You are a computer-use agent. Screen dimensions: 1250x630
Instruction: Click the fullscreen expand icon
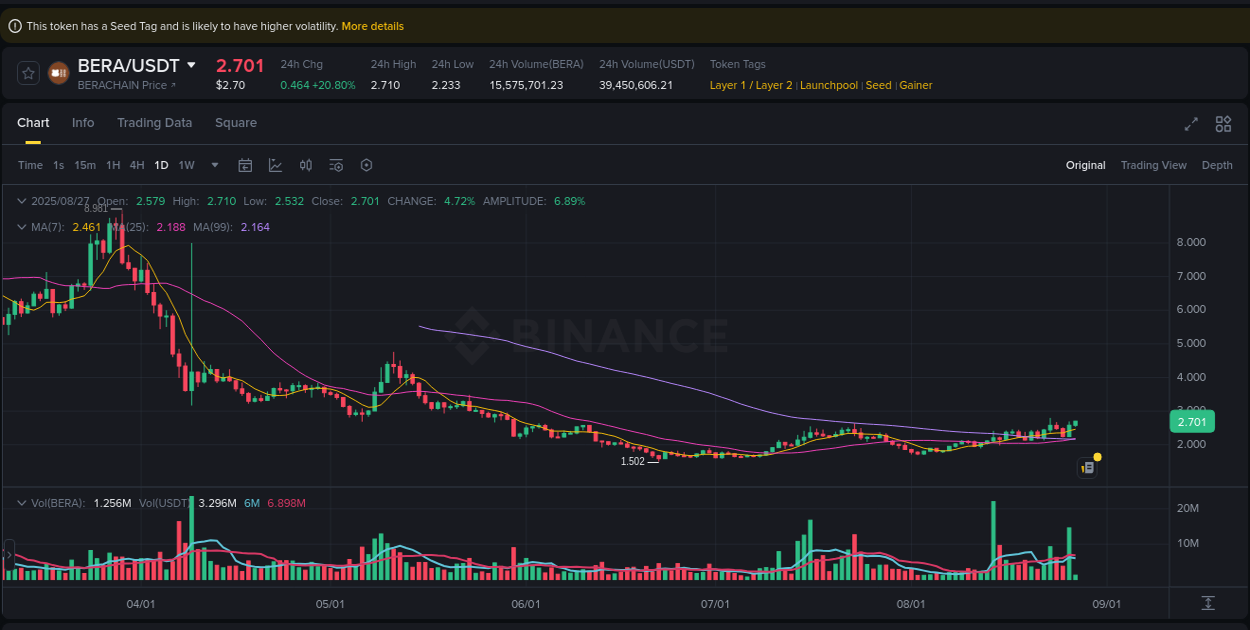pyautogui.click(x=1191, y=124)
